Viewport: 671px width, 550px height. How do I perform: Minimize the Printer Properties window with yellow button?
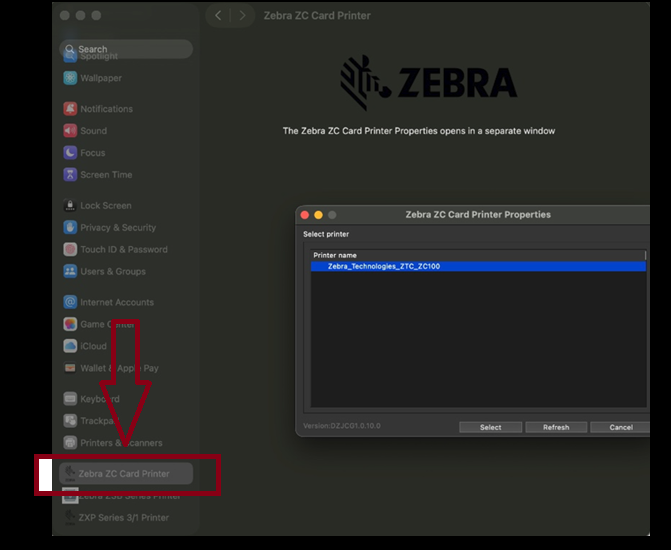318,215
